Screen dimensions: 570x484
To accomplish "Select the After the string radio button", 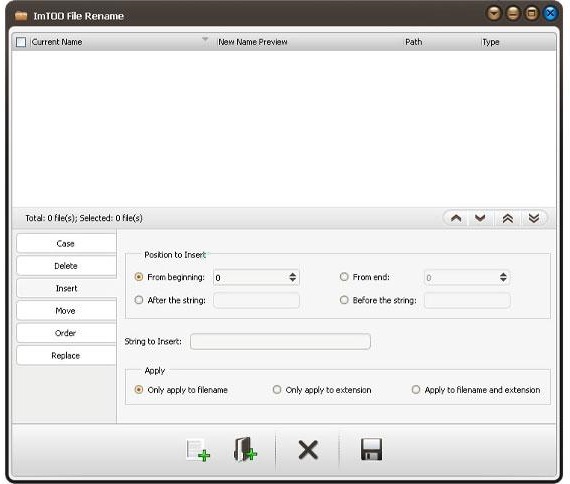I will (139, 300).
